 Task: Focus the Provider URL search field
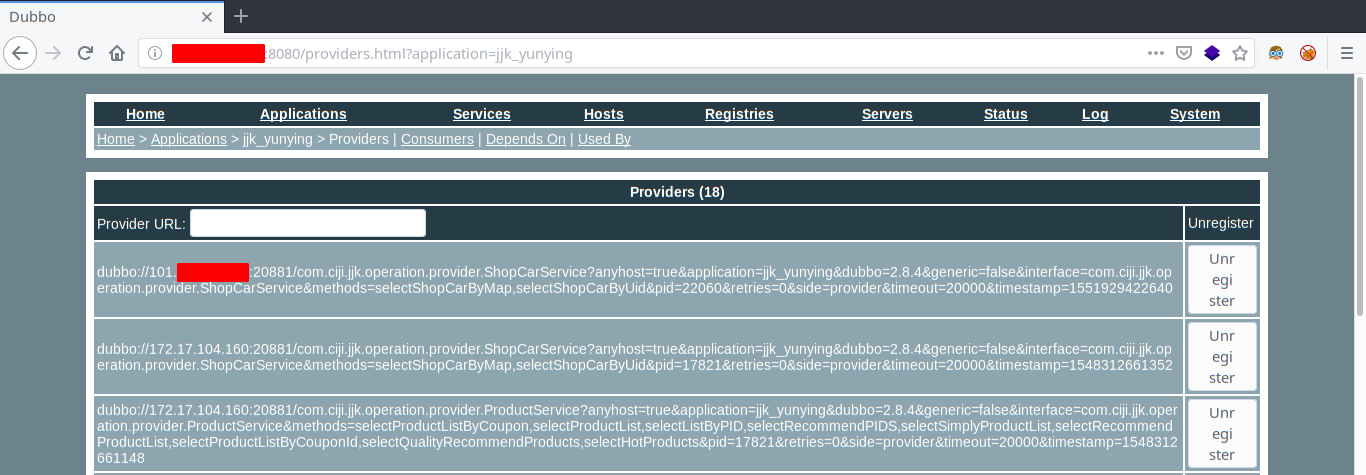tap(308, 223)
